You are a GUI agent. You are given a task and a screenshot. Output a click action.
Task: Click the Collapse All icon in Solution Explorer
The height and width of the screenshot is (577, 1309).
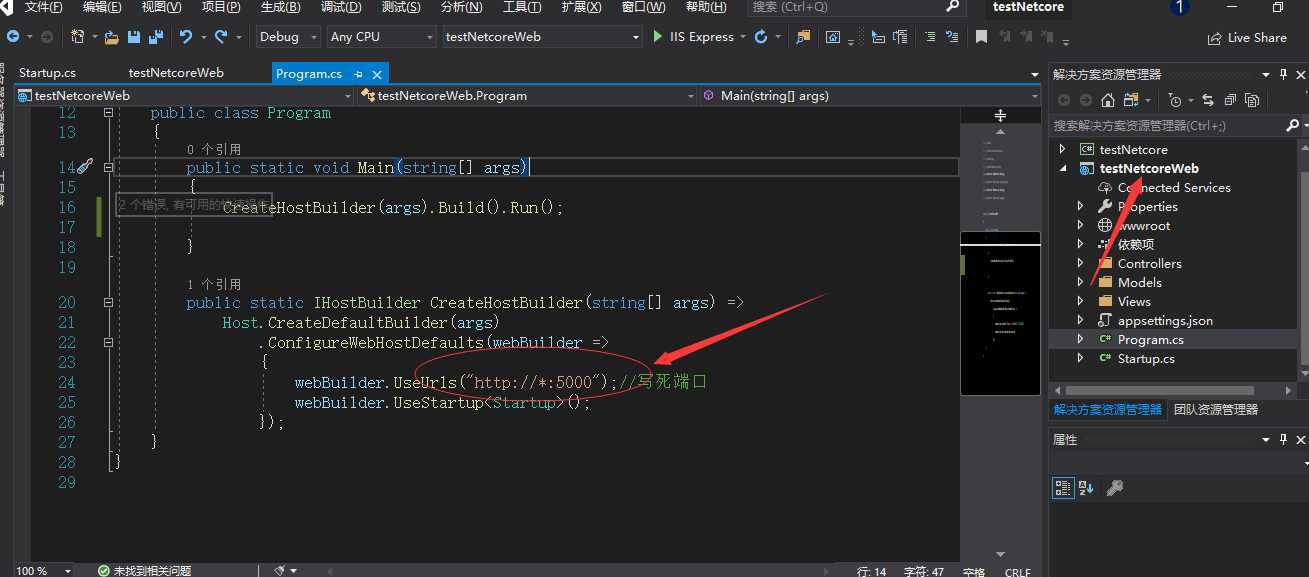tap(1229, 100)
